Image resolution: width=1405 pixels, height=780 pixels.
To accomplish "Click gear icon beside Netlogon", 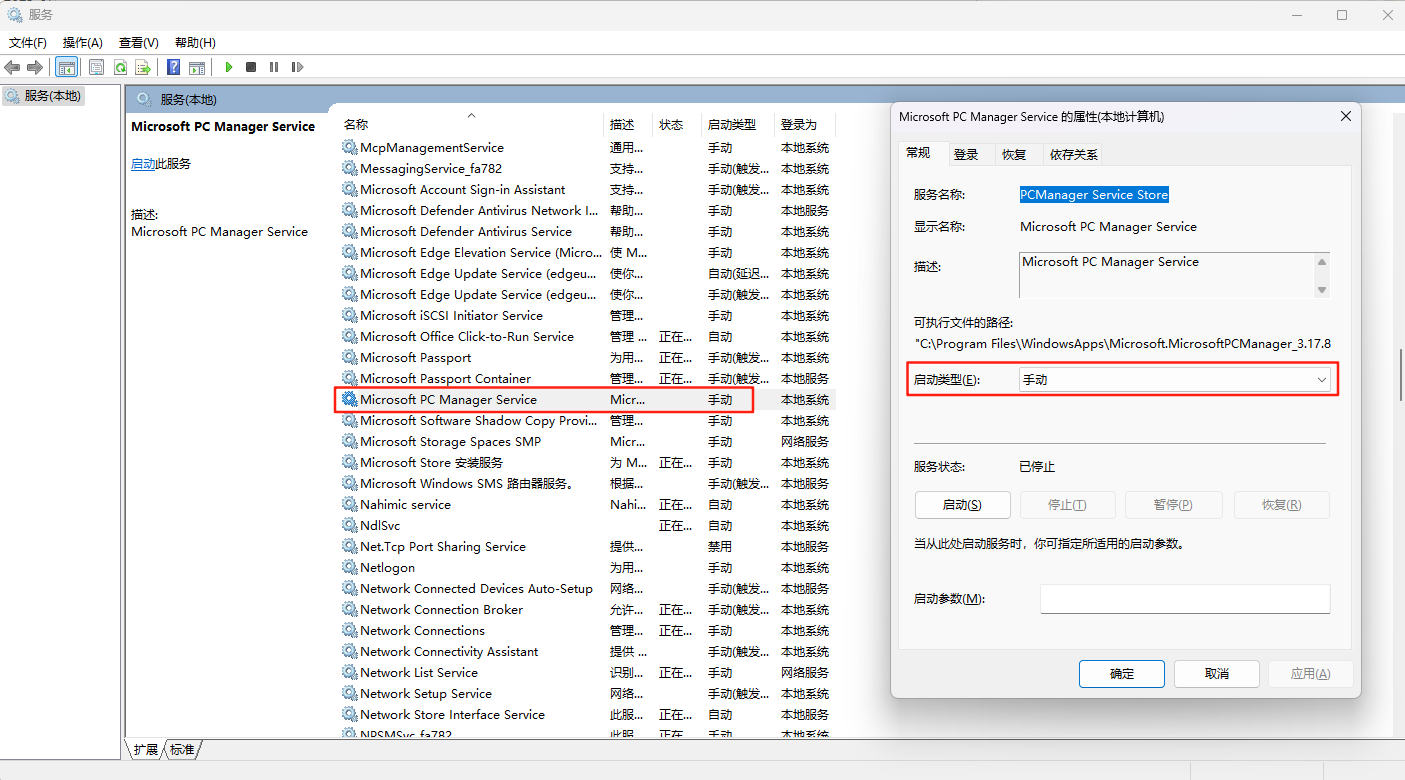I will pyautogui.click(x=349, y=567).
